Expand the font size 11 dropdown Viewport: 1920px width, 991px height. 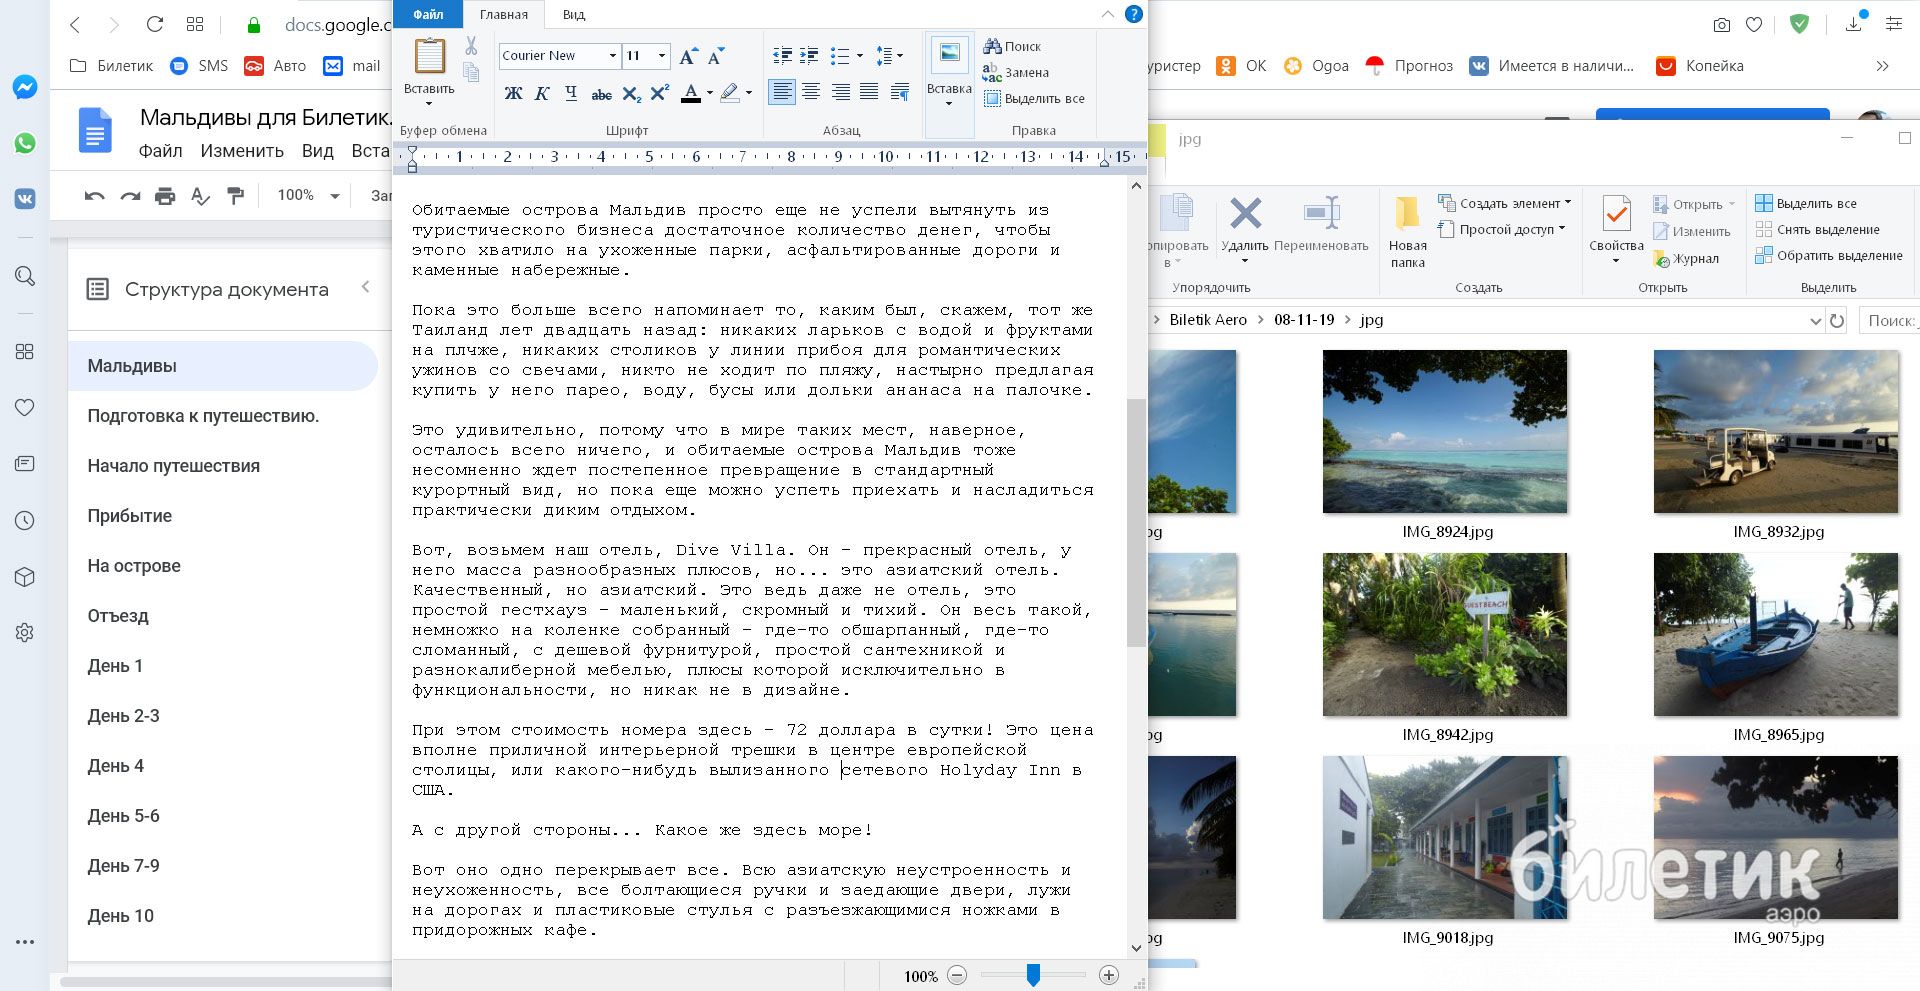[x=661, y=56]
